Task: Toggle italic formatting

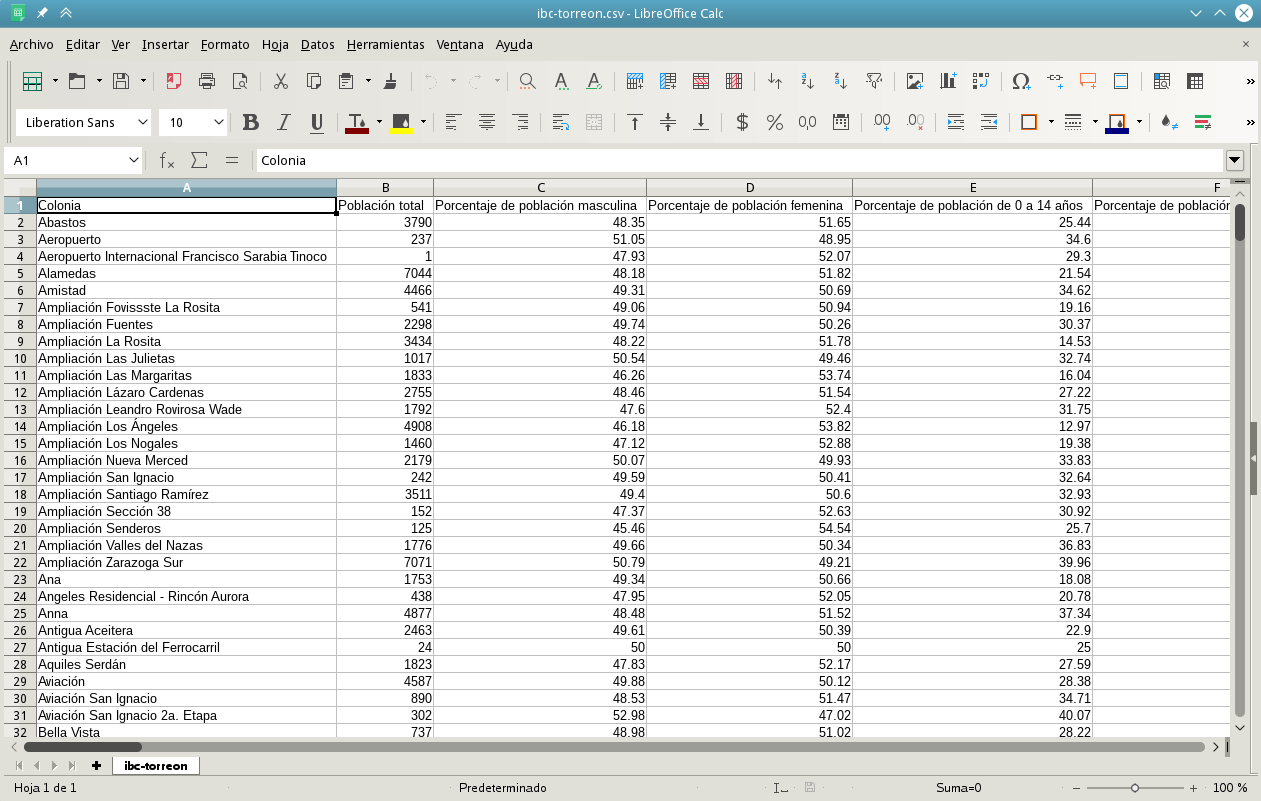Action: [x=284, y=121]
